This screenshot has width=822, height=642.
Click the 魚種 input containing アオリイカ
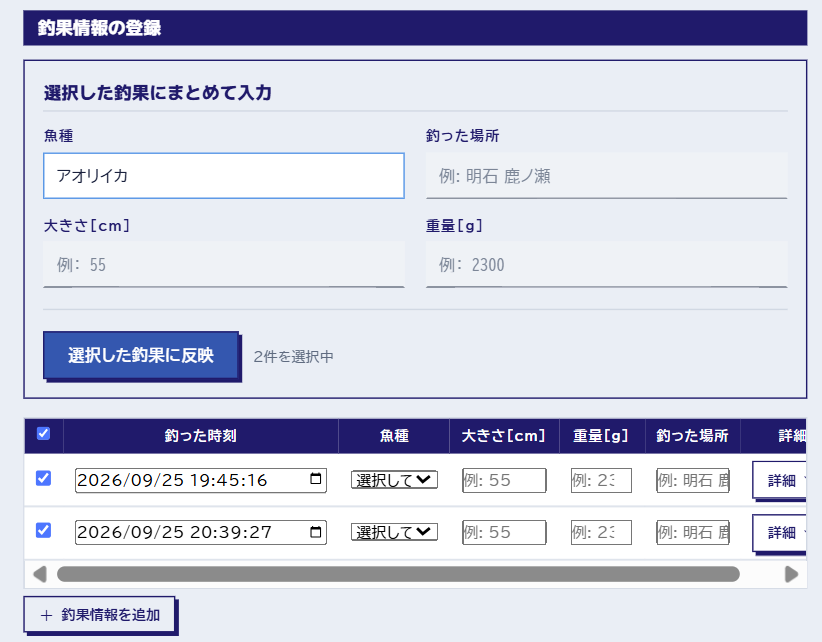point(224,176)
